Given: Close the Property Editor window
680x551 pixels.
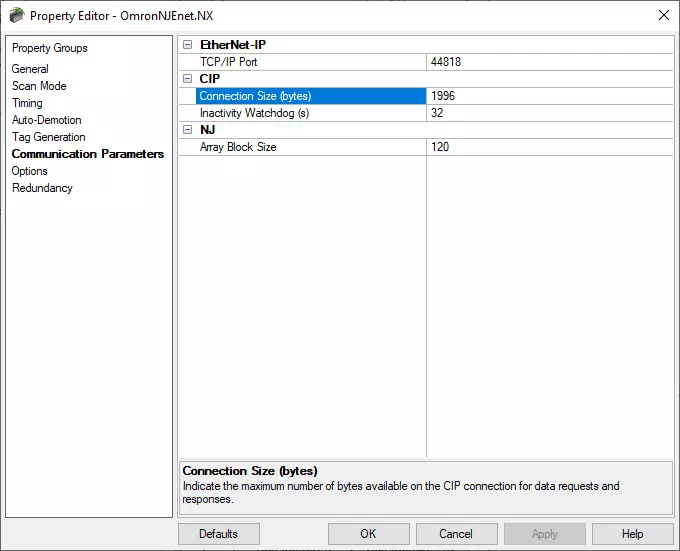Looking at the screenshot, I should (x=664, y=16).
